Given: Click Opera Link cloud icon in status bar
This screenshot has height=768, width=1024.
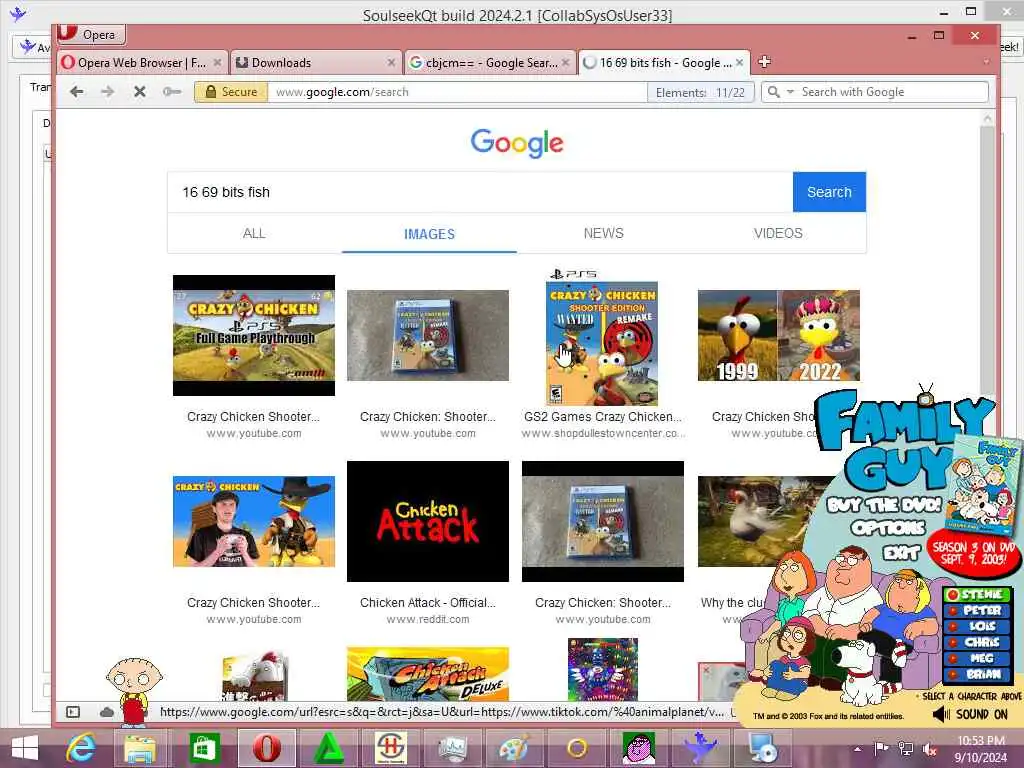Looking at the screenshot, I should tap(106, 712).
